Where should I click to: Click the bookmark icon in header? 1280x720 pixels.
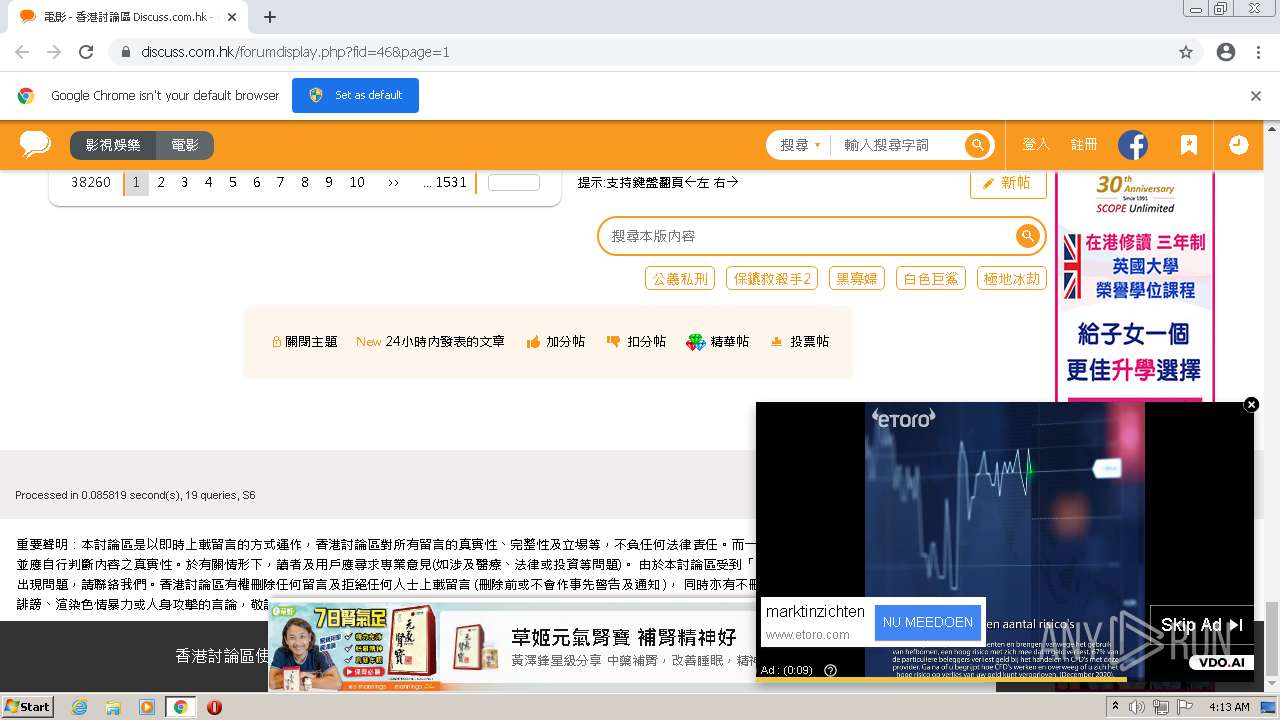pyautogui.click(x=1188, y=145)
